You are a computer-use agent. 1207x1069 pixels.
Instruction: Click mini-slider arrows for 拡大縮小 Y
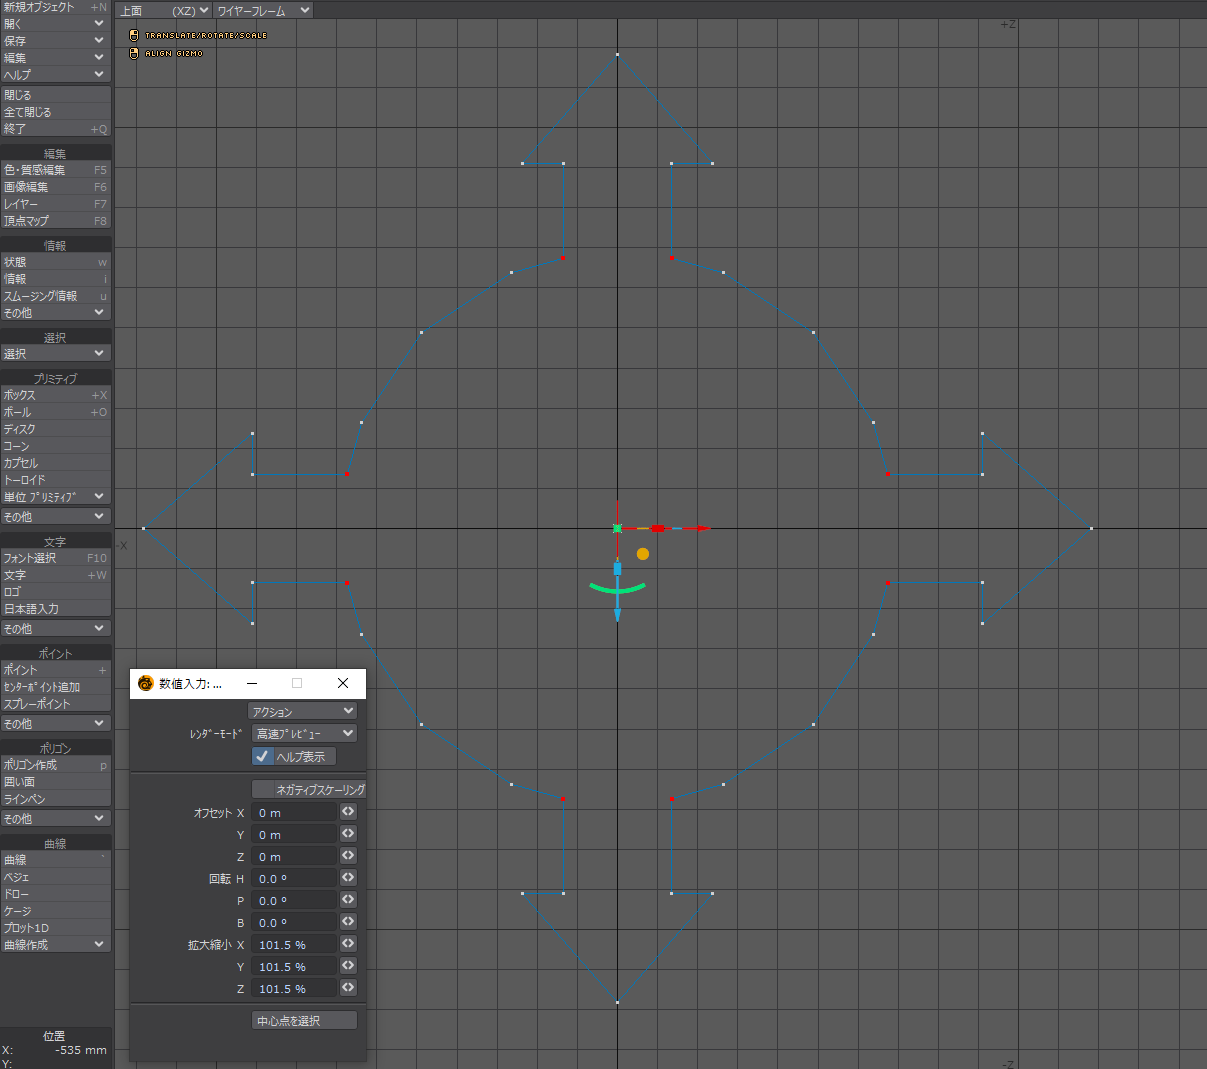(x=348, y=966)
